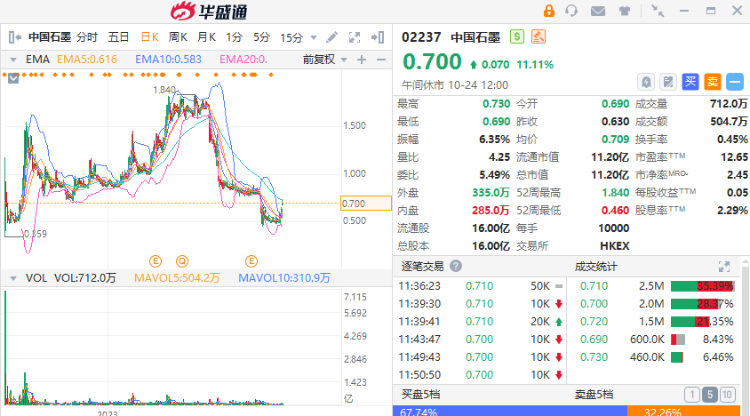This screenshot has width=750, height=416.
Task: Click the MAVOL5:504.2万 label
Action: 177,278
